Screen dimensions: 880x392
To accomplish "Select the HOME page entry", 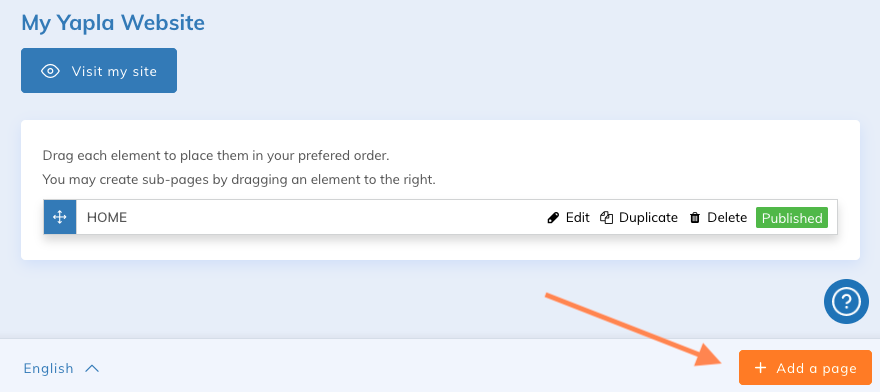I will click(x=107, y=217).
